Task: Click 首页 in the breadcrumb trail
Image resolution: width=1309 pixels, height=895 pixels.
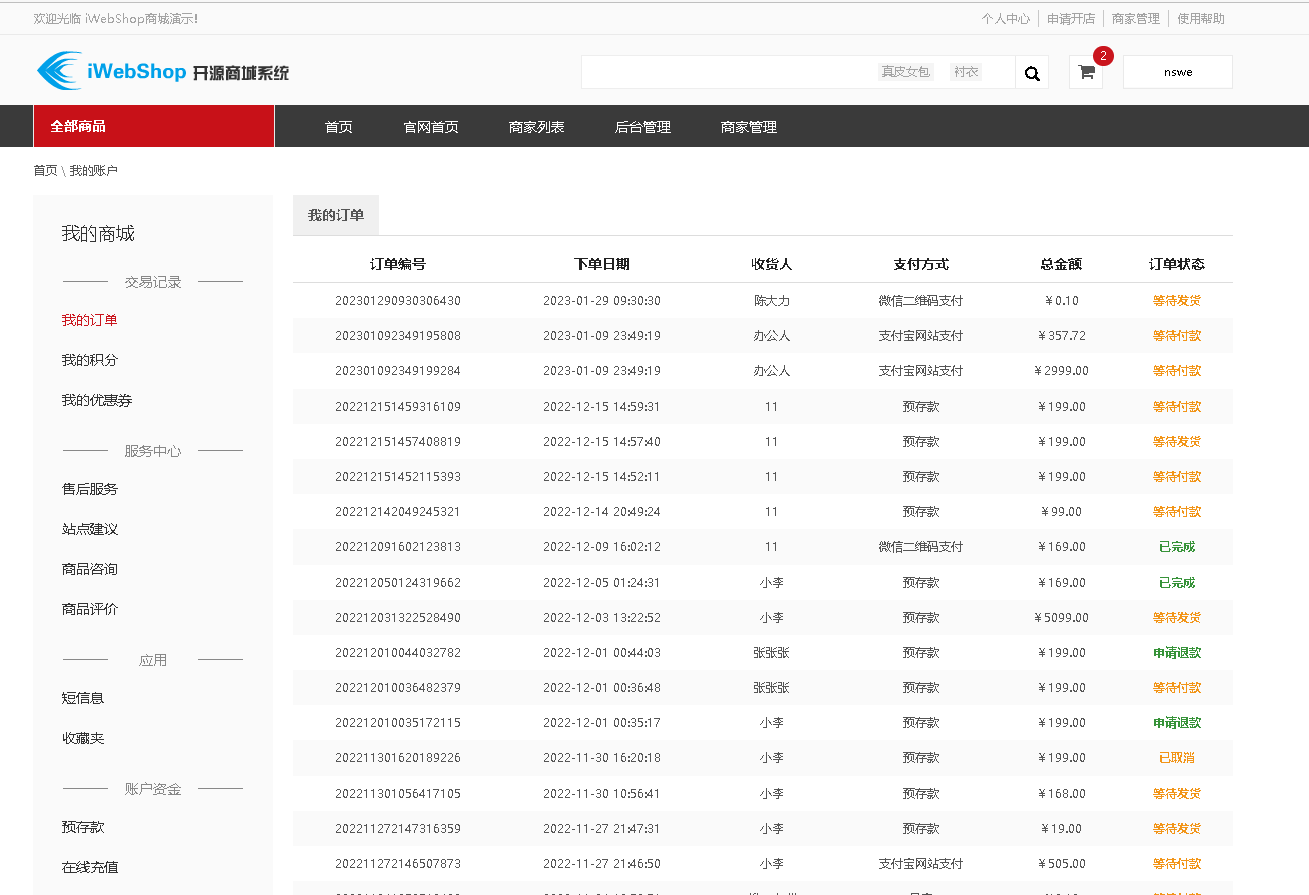Action: [45, 171]
